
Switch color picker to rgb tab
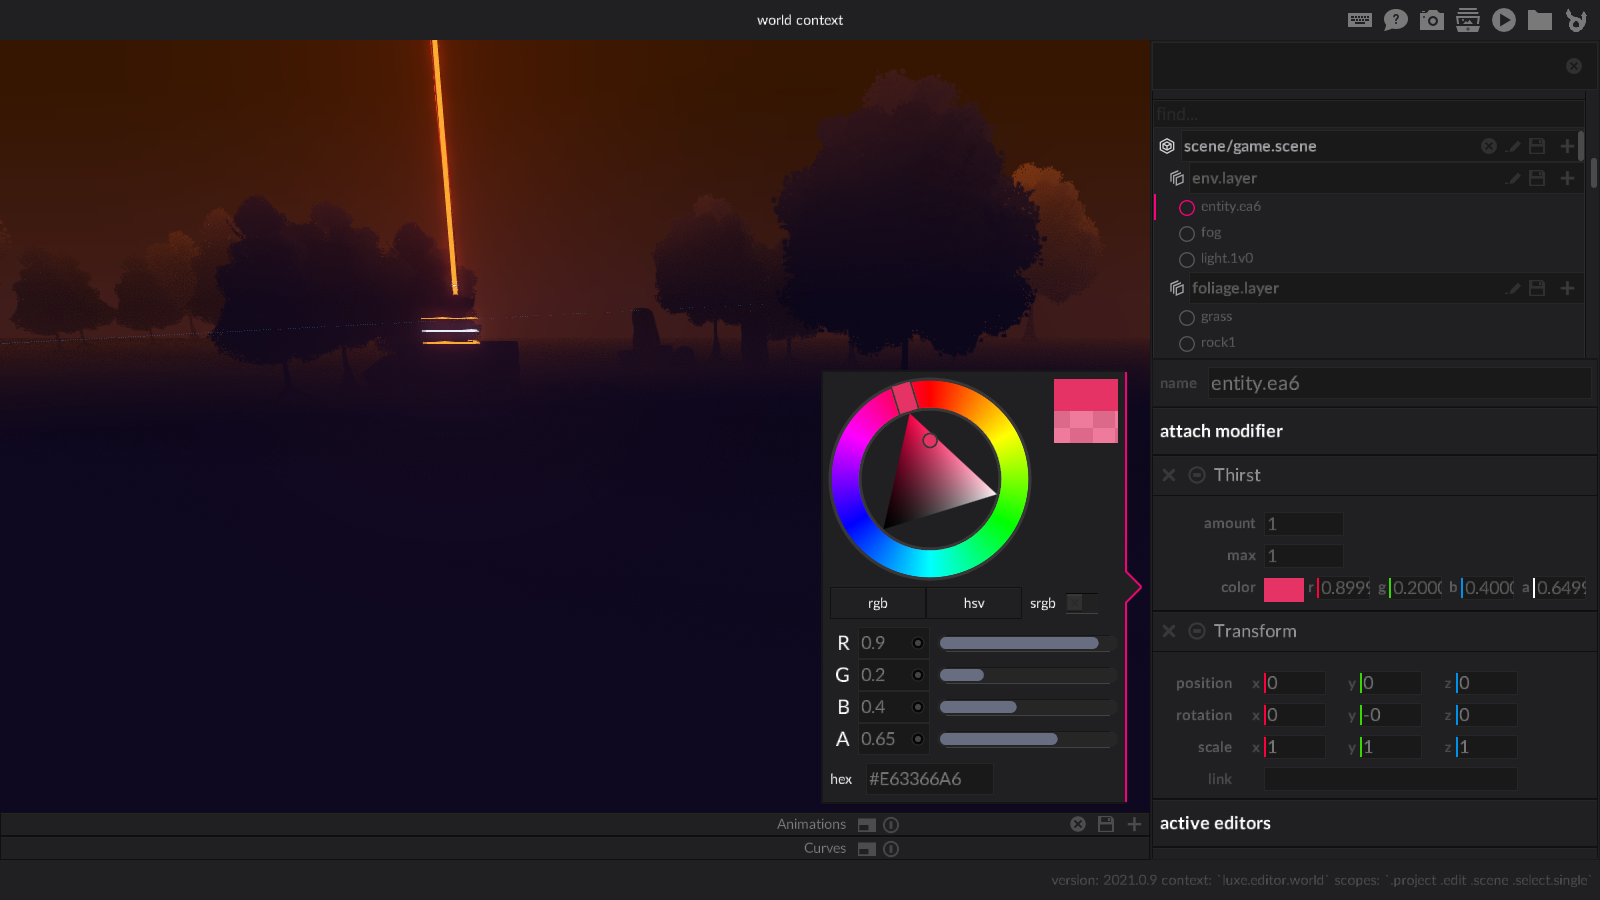pos(877,603)
